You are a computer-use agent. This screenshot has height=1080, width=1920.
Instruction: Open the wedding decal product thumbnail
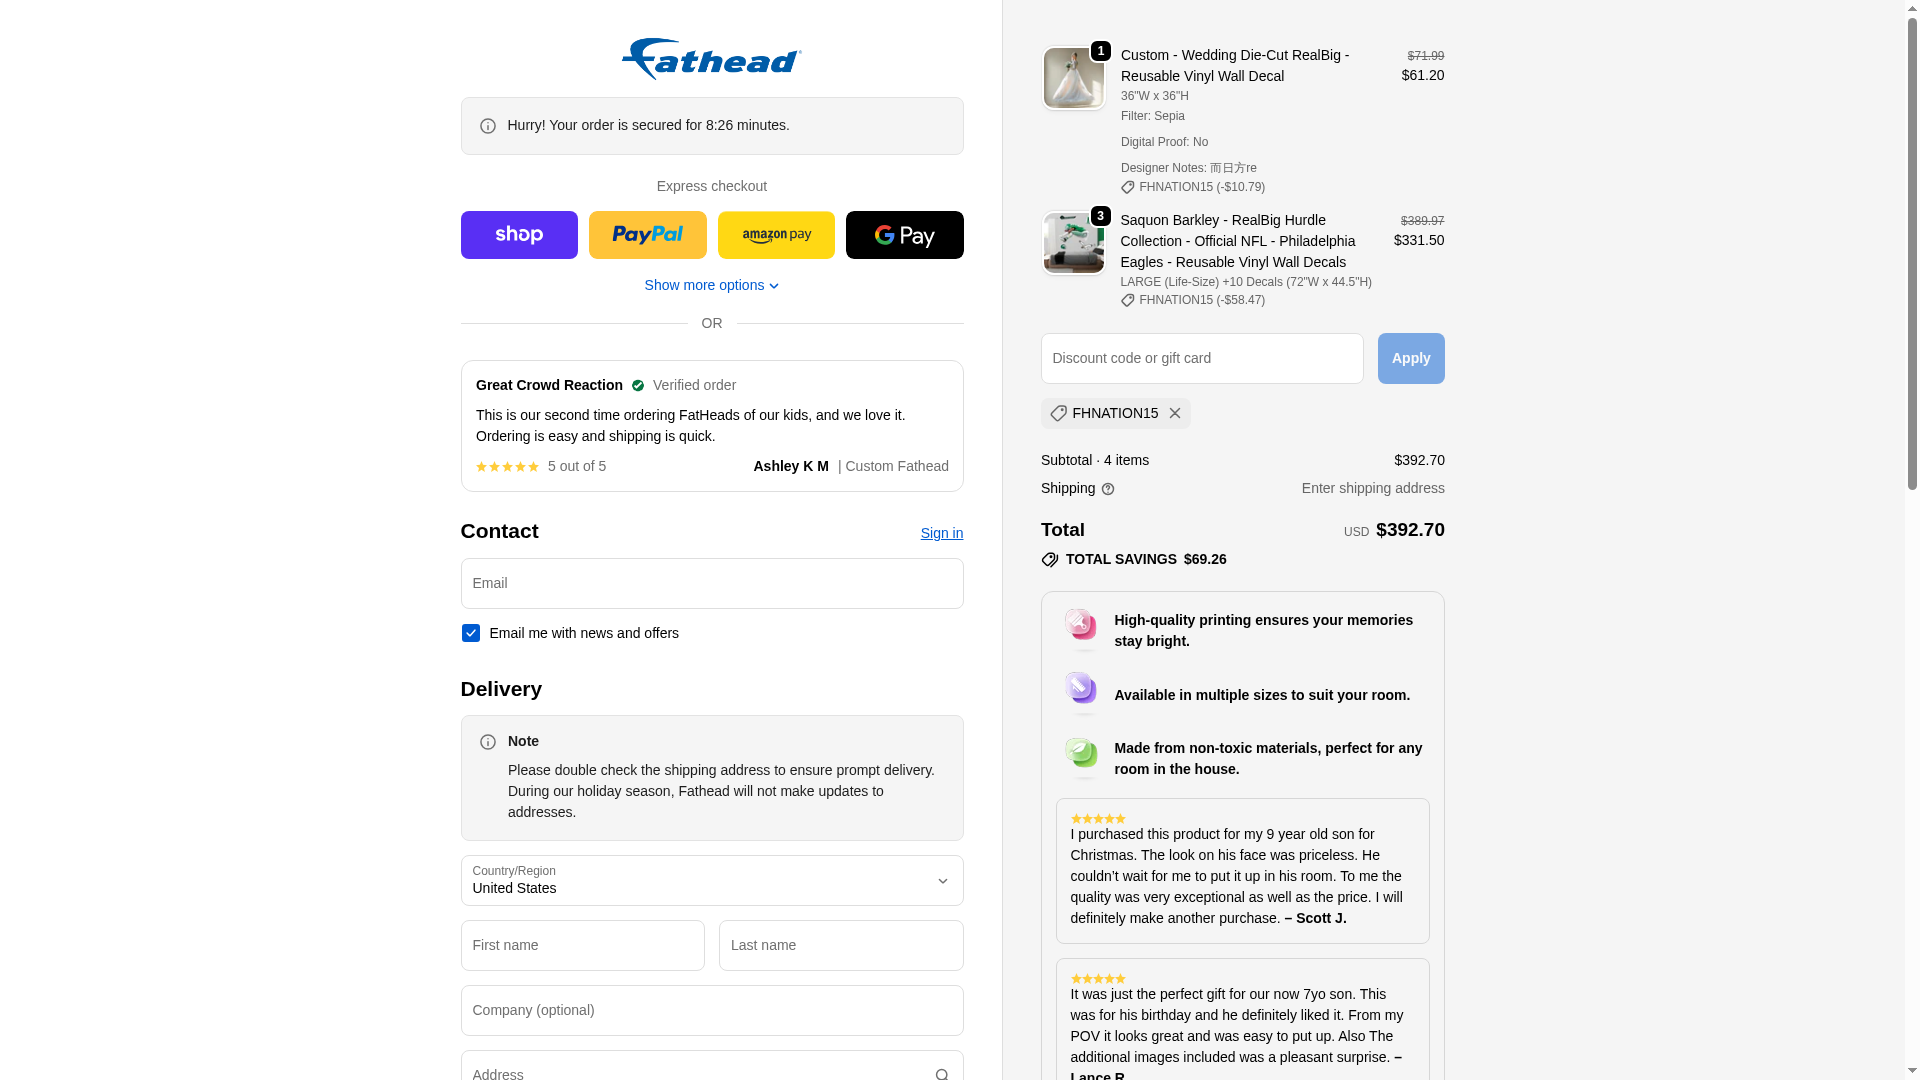(1074, 78)
